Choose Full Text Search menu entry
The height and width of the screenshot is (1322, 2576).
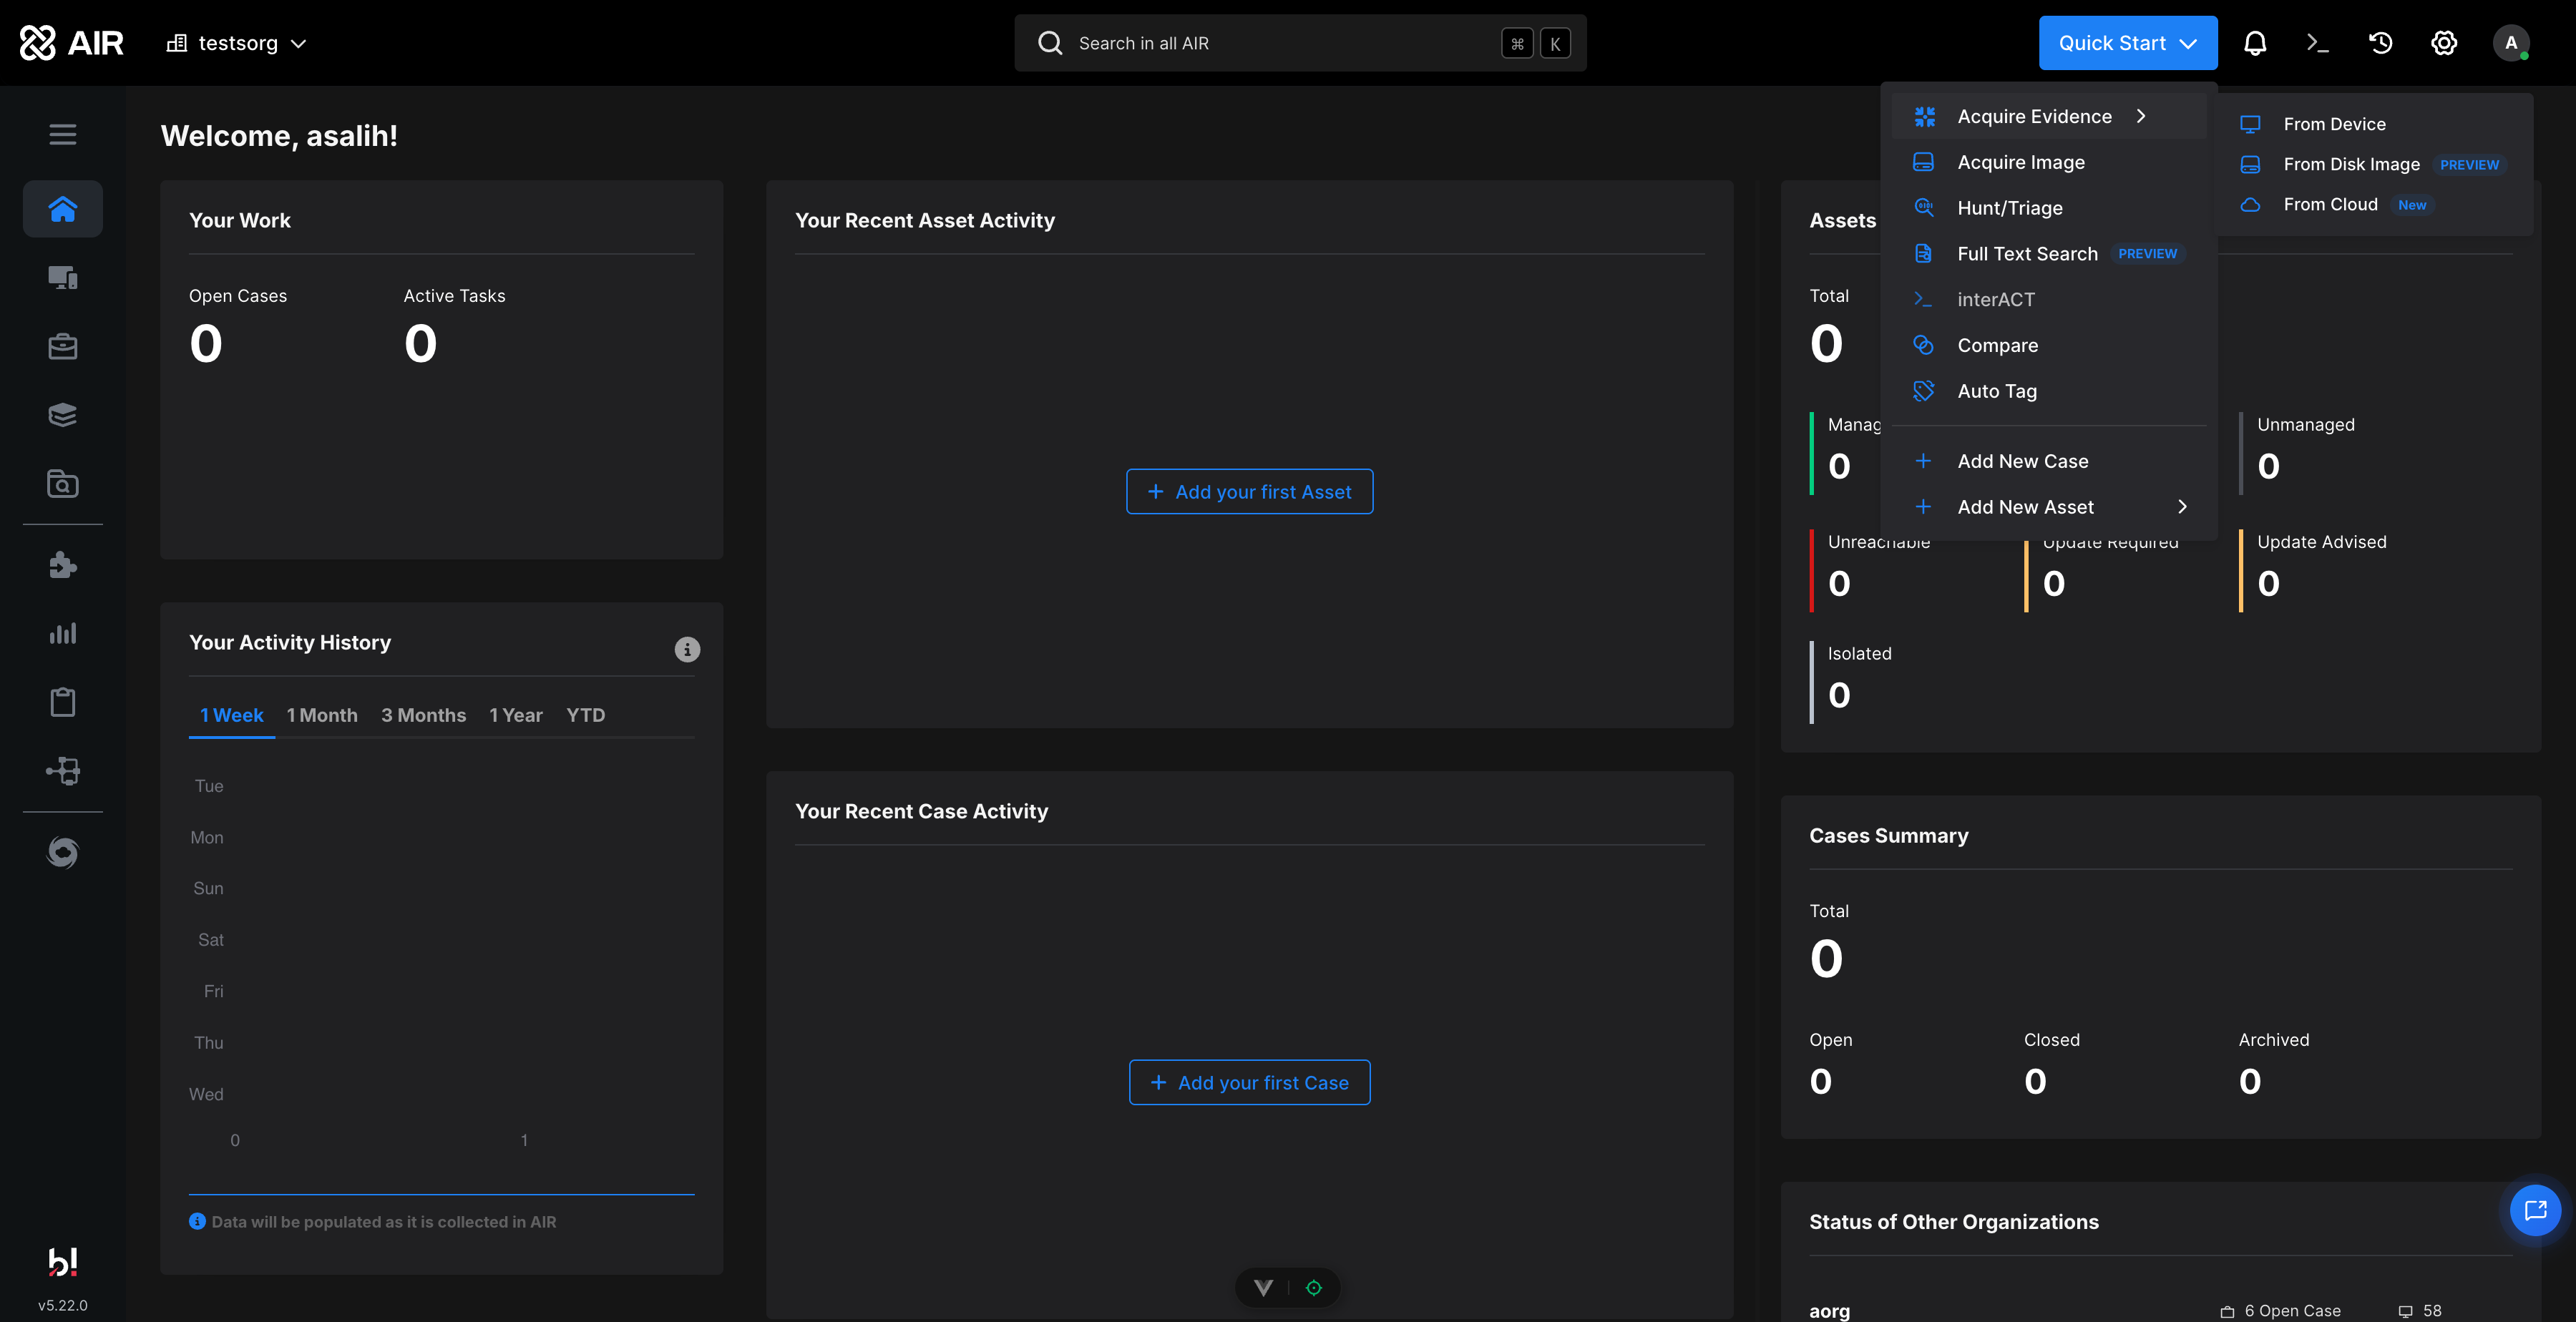2049,254
